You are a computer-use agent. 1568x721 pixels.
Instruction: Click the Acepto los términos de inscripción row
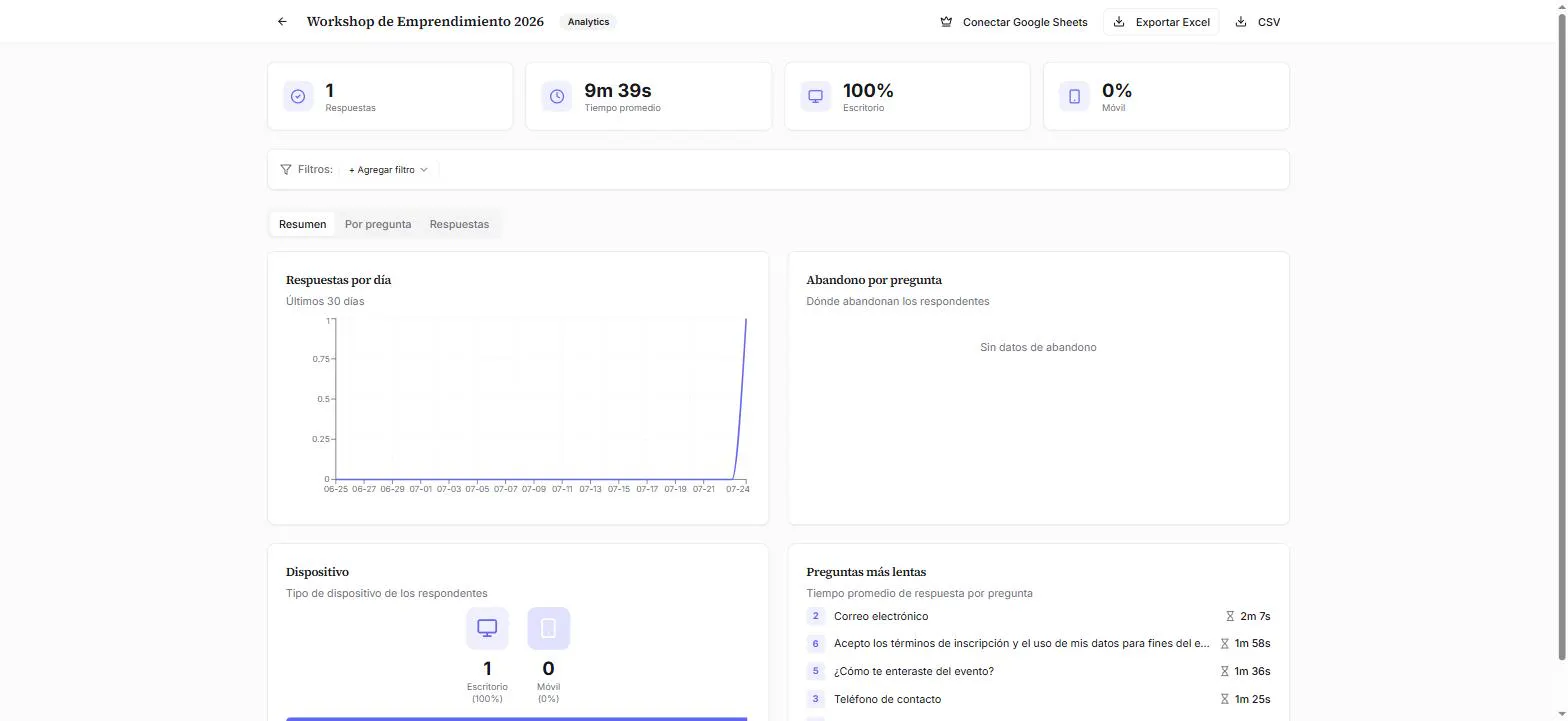(1038, 644)
